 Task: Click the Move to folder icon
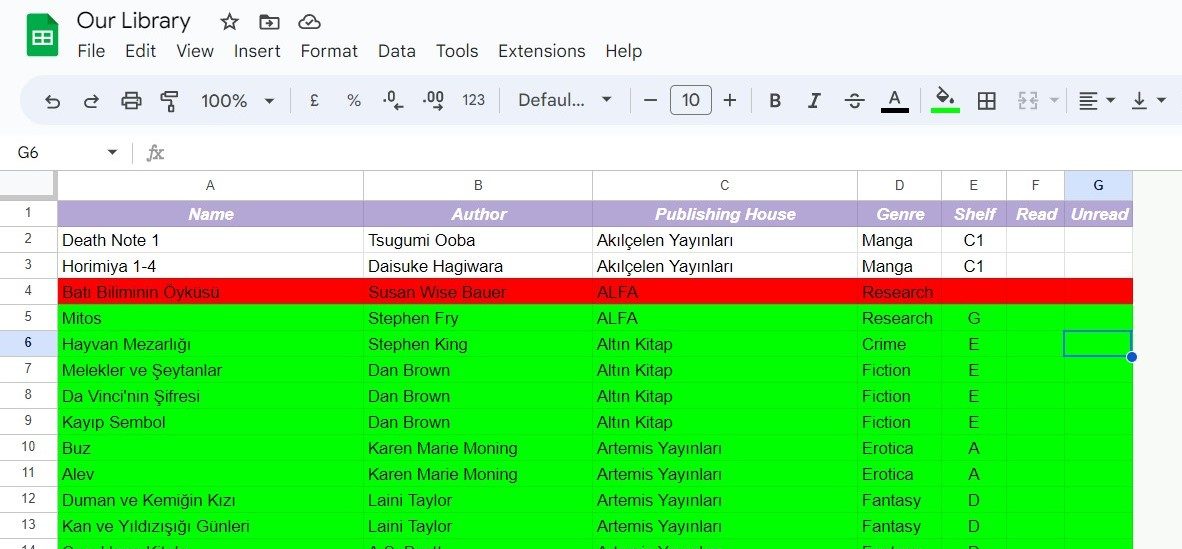(269, 22)
